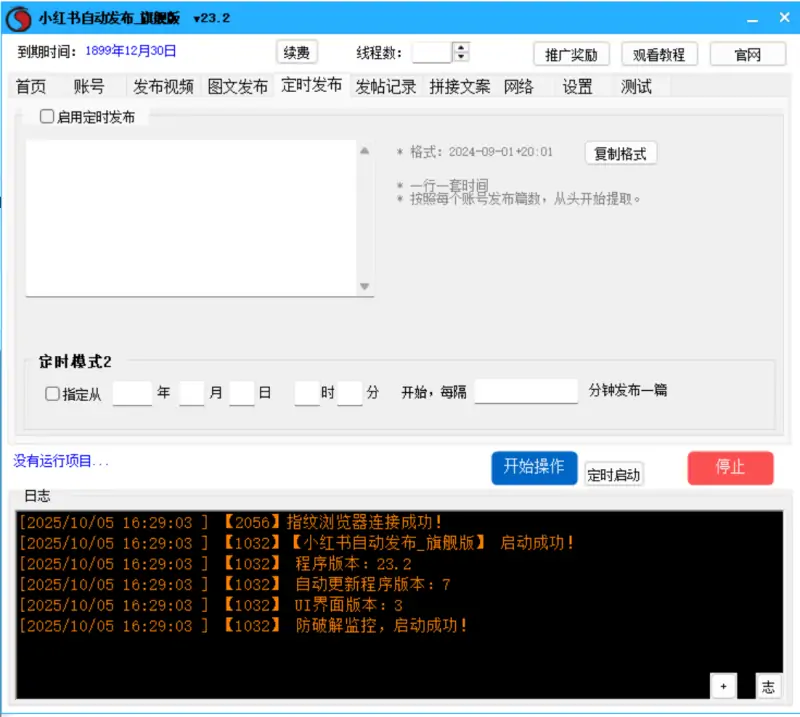800x717 pixels.
Task: Click the red app logo icon
Action: [x=19, y=19]
